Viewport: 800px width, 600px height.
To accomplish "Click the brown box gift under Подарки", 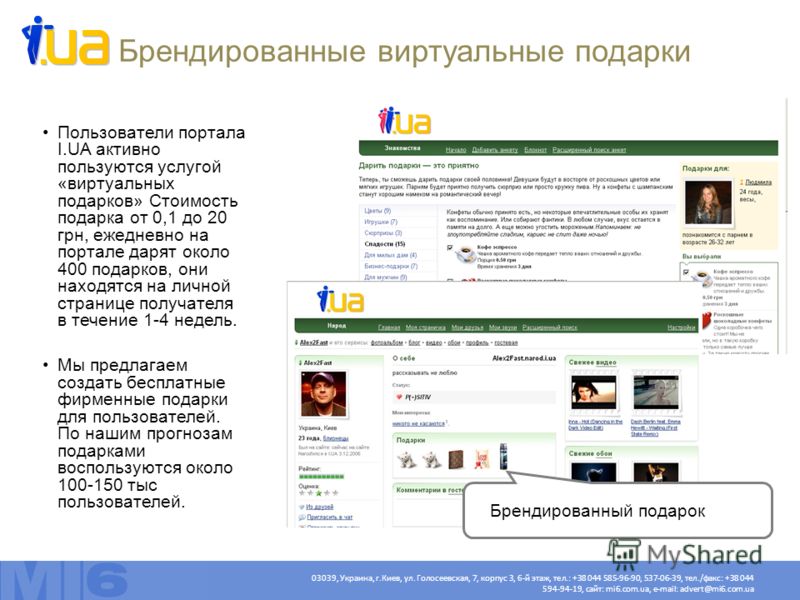I will [456, 459].
